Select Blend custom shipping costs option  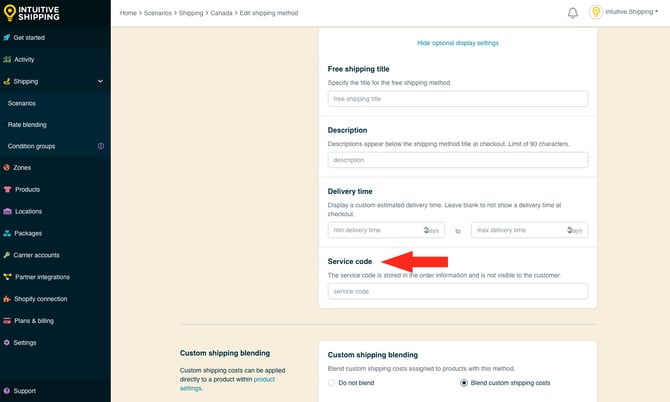(x=464, y=383)
